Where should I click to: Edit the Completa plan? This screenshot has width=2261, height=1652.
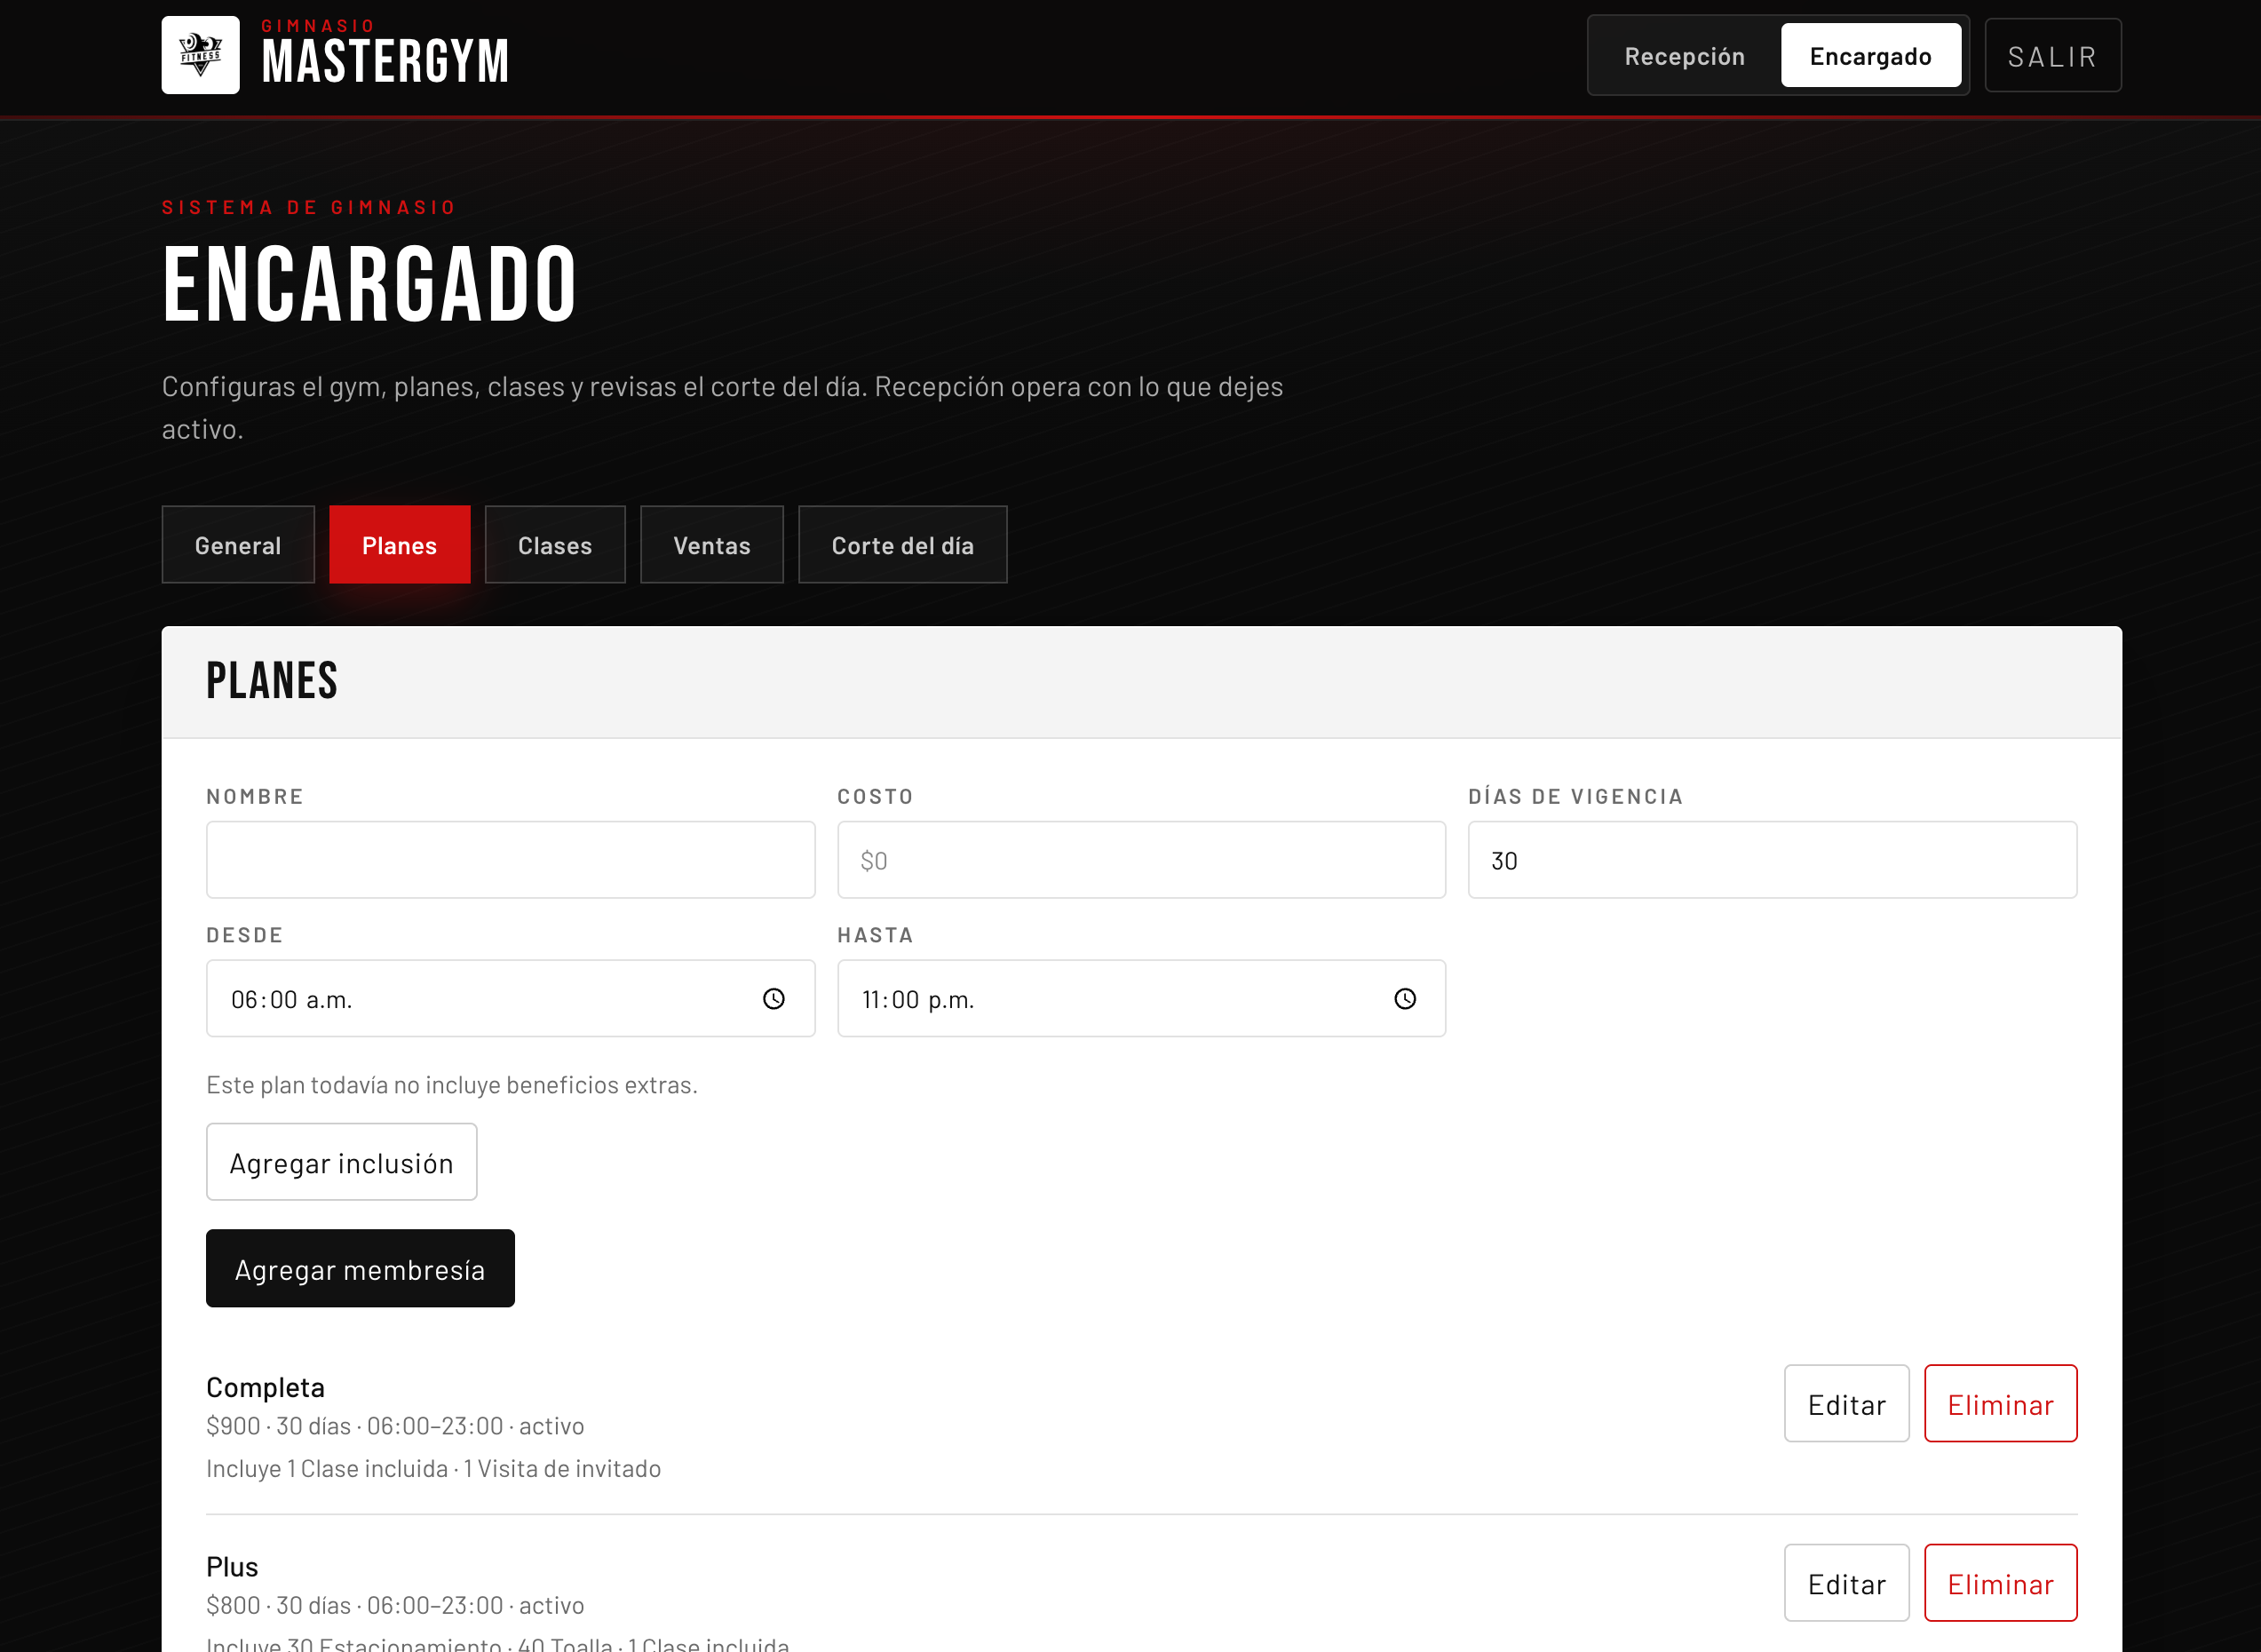[x=1846, y=1404]
